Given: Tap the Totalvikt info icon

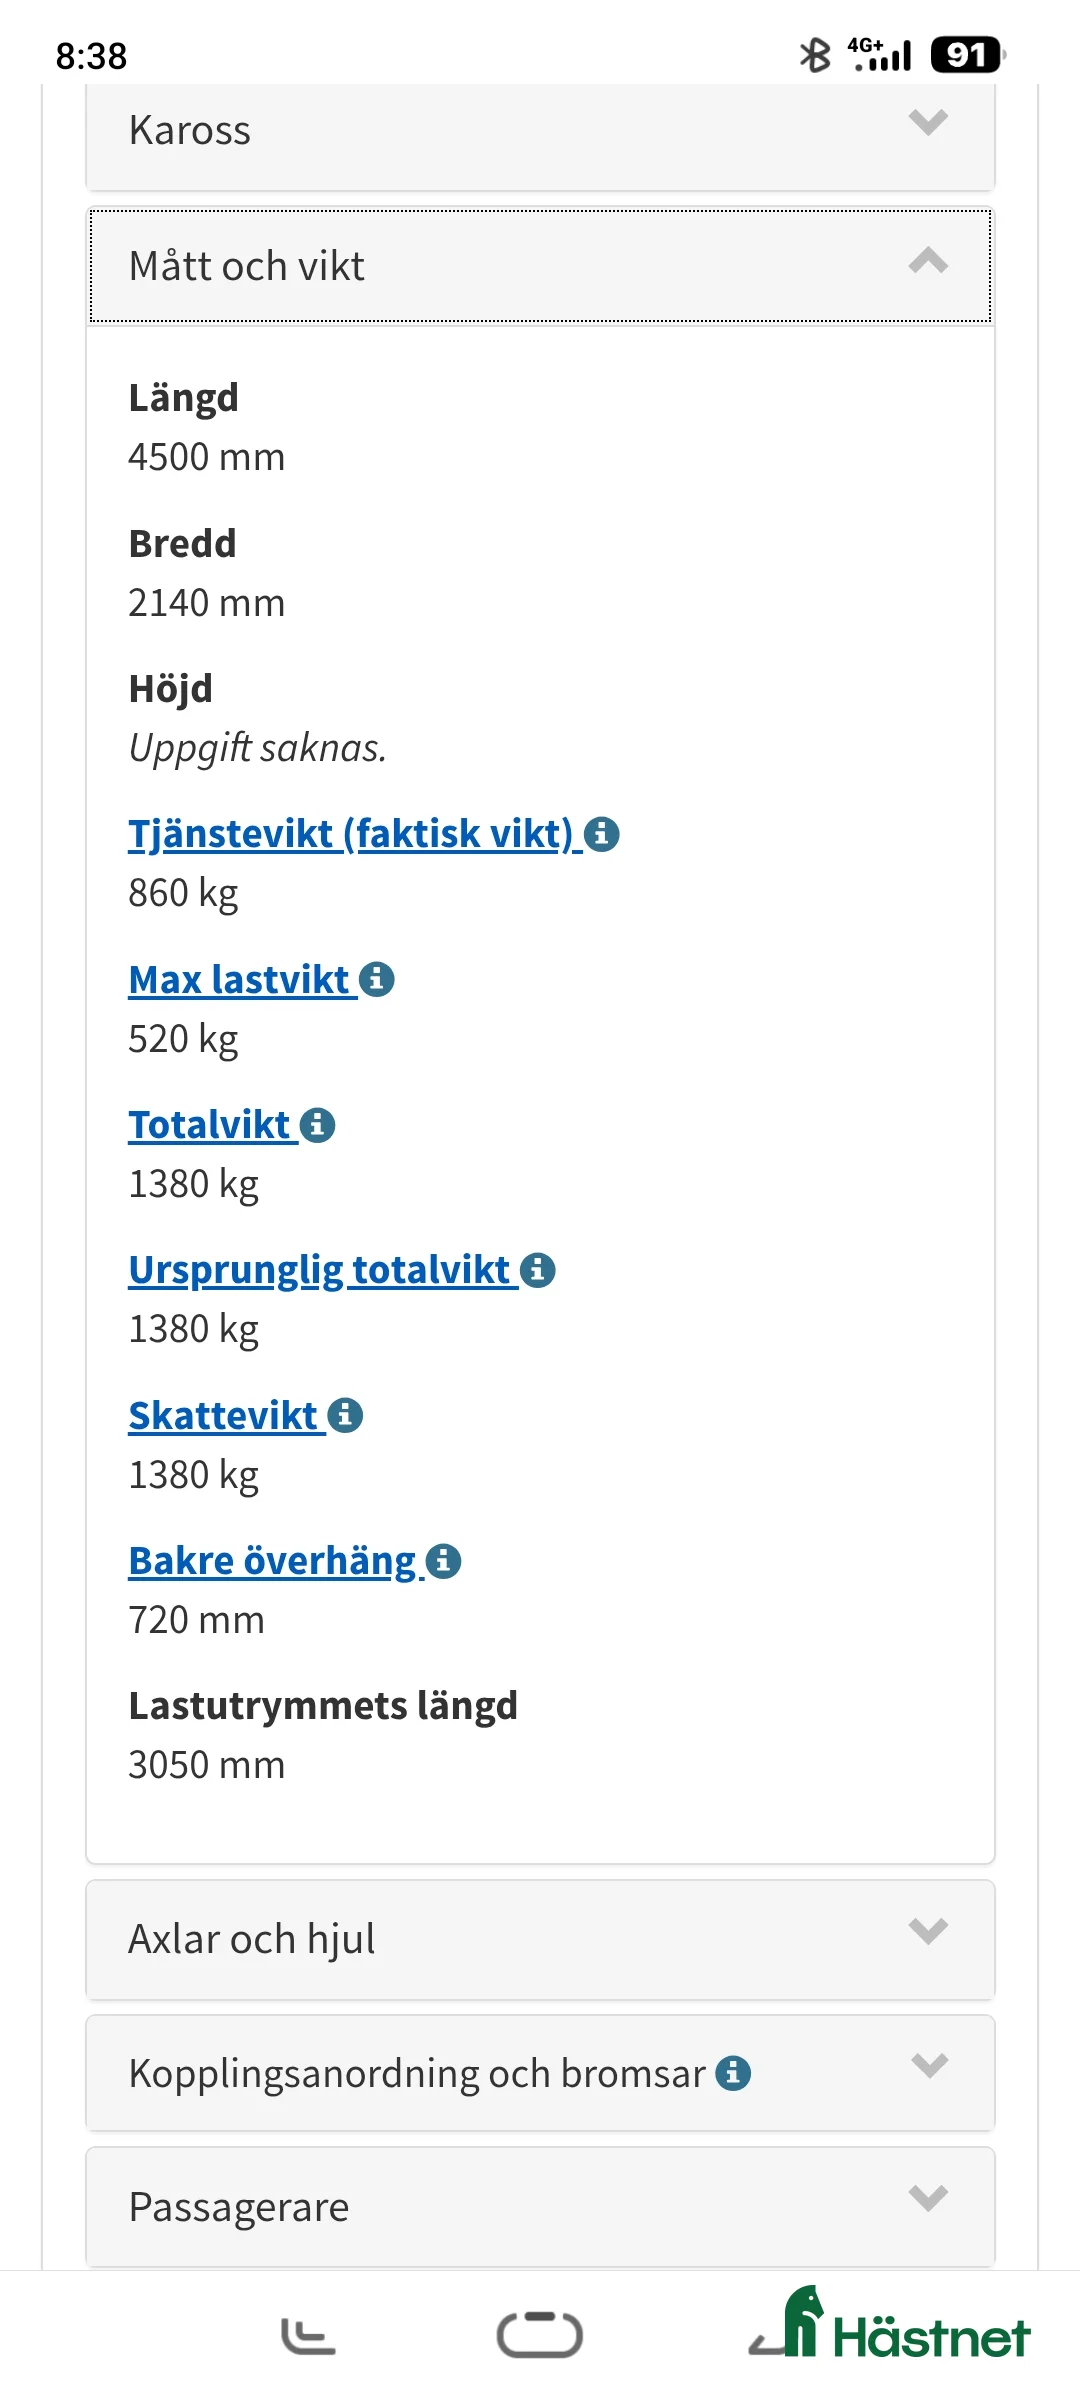Looking at the screenshot, I should click(x=316, y=1124).
